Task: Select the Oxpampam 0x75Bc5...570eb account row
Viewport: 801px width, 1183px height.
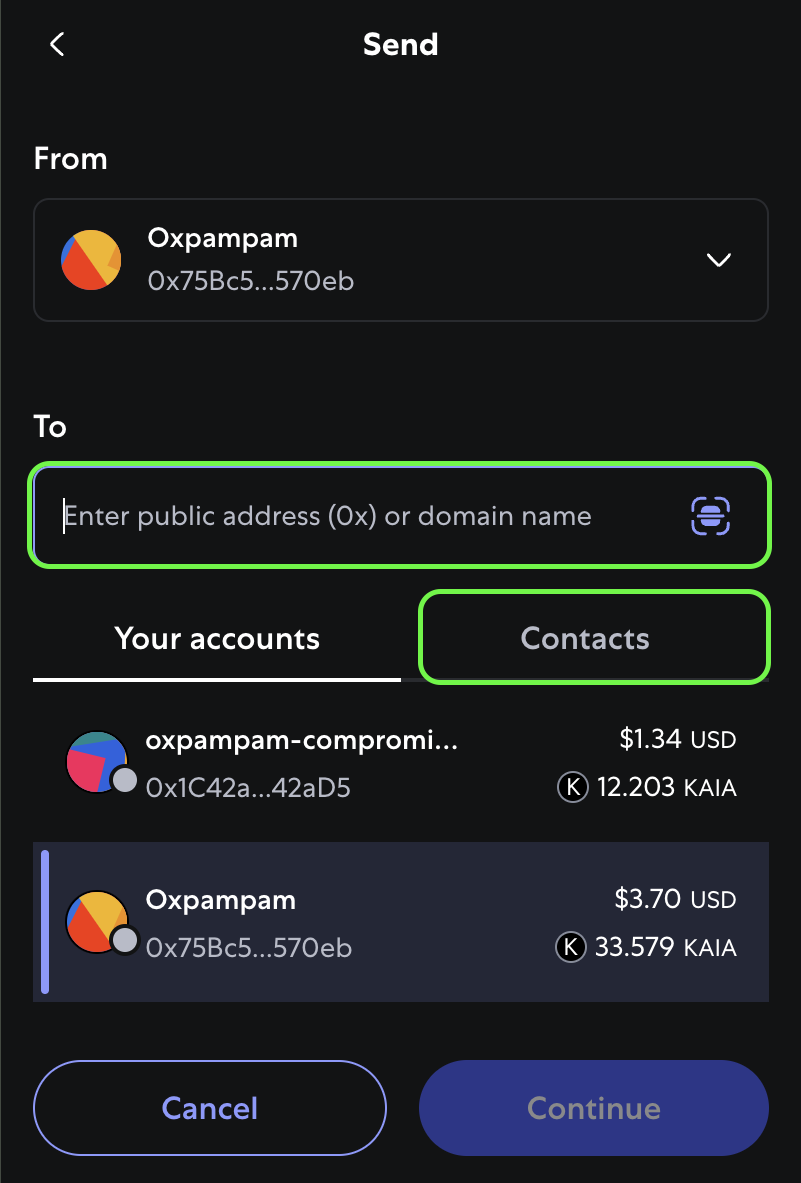Action: [400, 922]
